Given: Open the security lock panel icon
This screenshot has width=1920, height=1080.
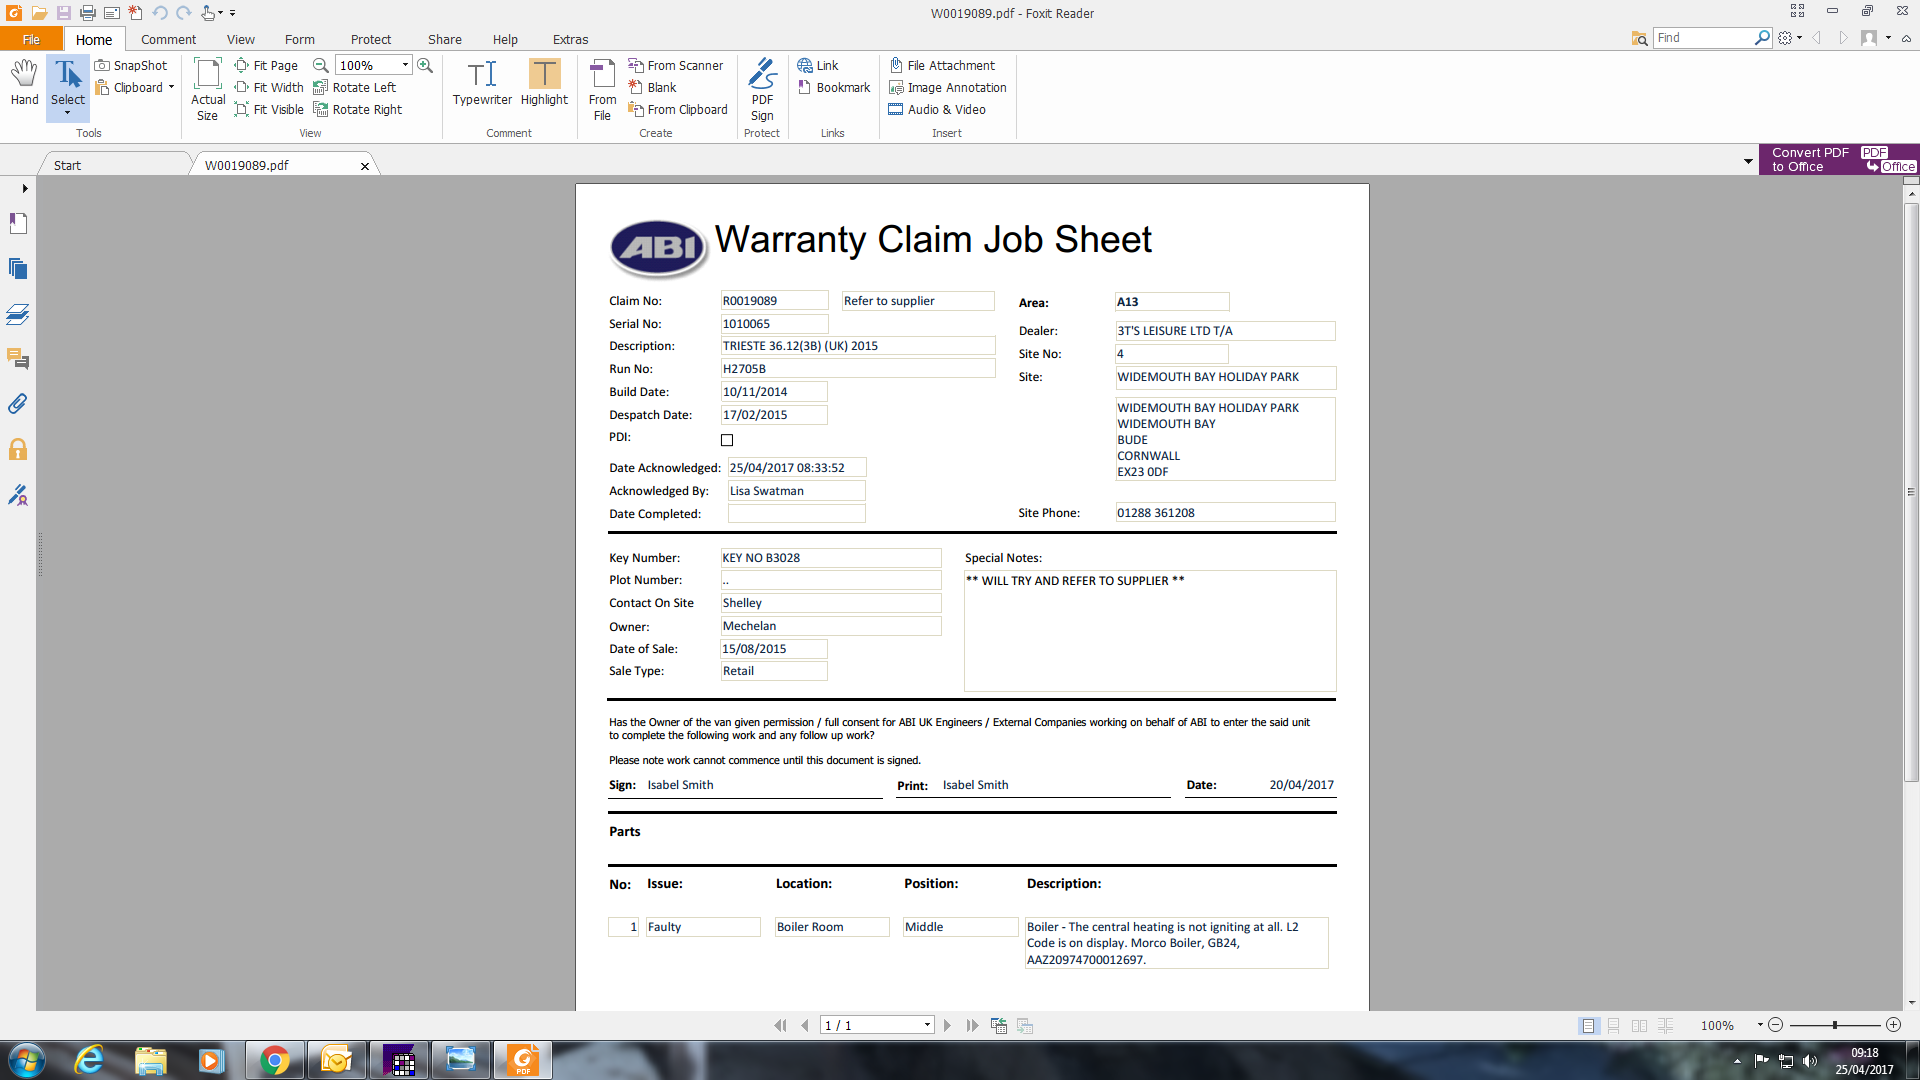Looking at the screenshot, I should (18, 449).
